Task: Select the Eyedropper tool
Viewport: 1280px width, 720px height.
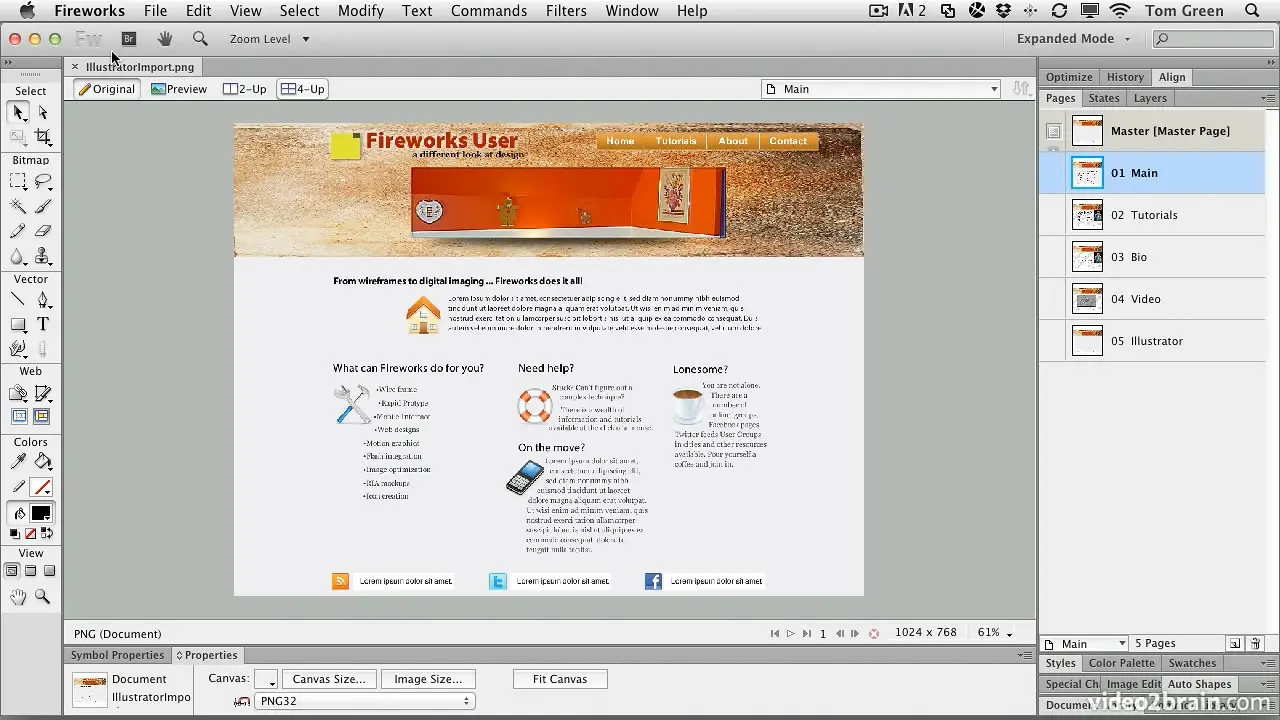Action: click(x=19, y=461)
